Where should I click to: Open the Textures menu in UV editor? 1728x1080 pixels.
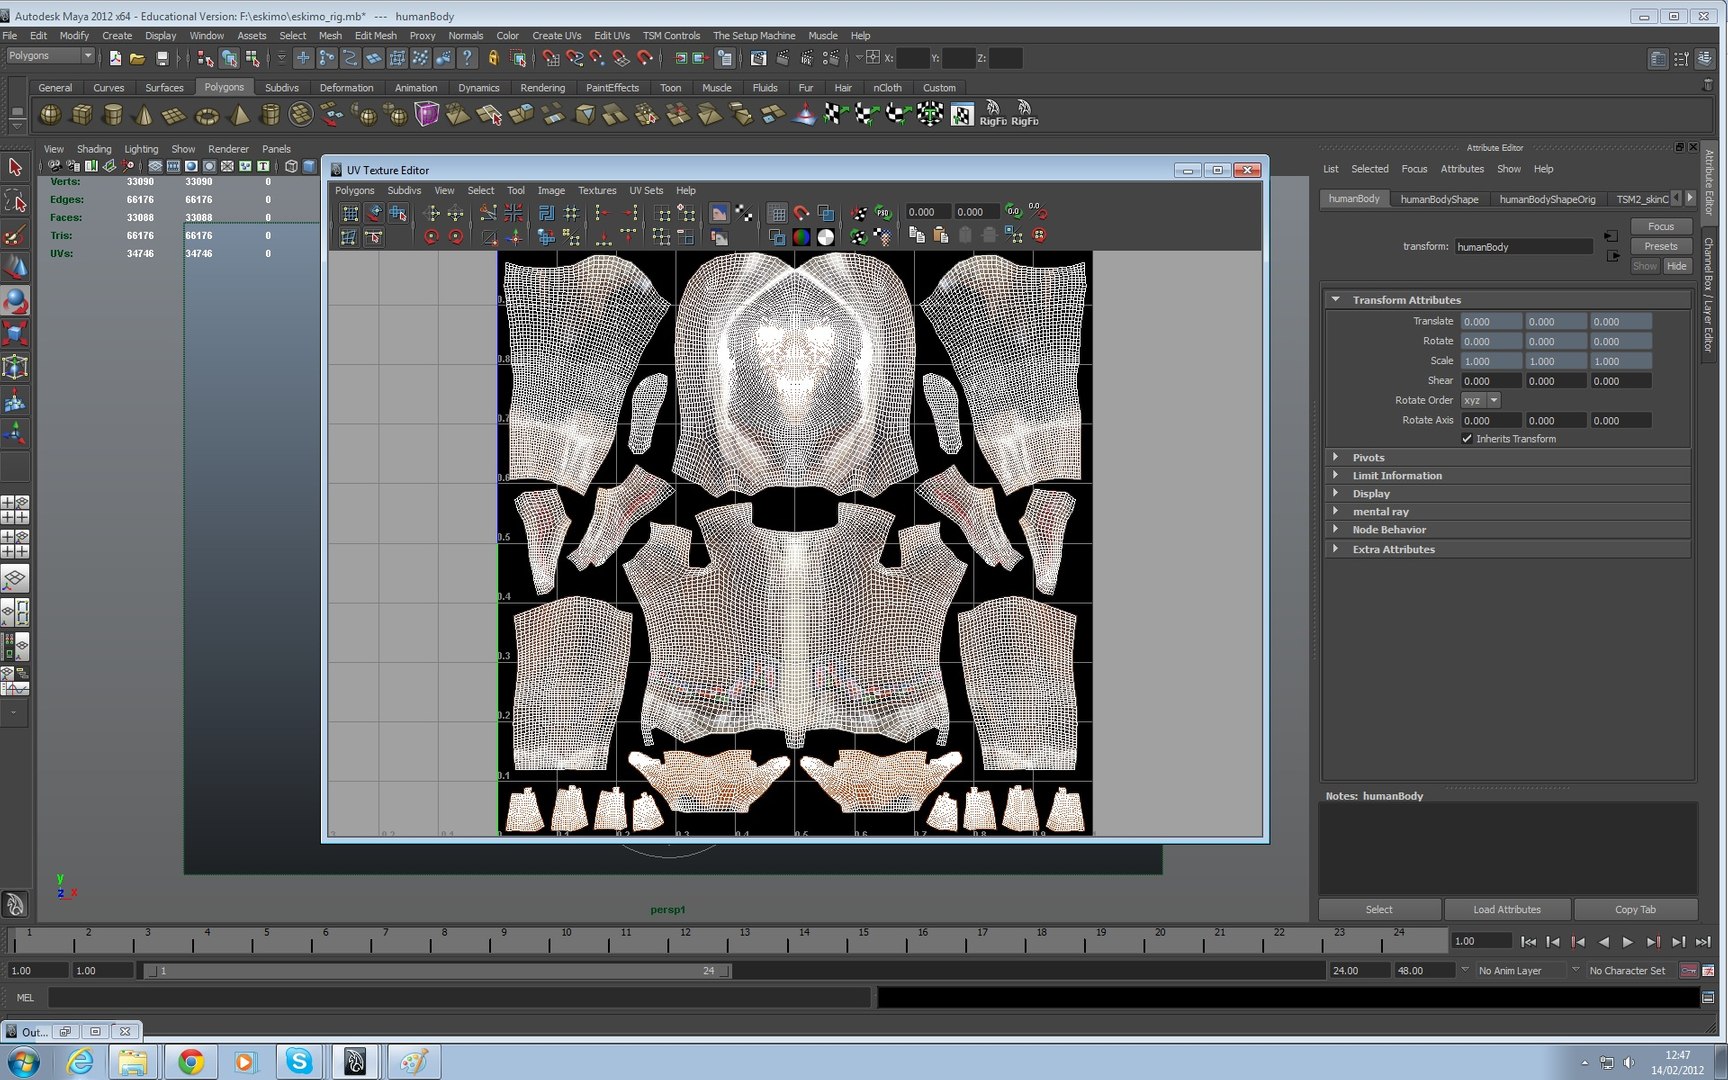click(x=596, y=190)
